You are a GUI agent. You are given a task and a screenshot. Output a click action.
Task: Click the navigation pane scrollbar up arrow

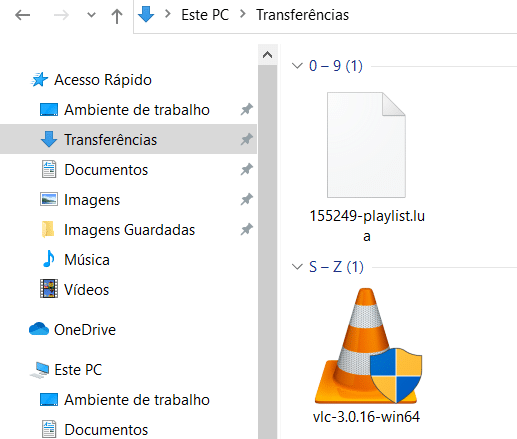tap(267, 55)
